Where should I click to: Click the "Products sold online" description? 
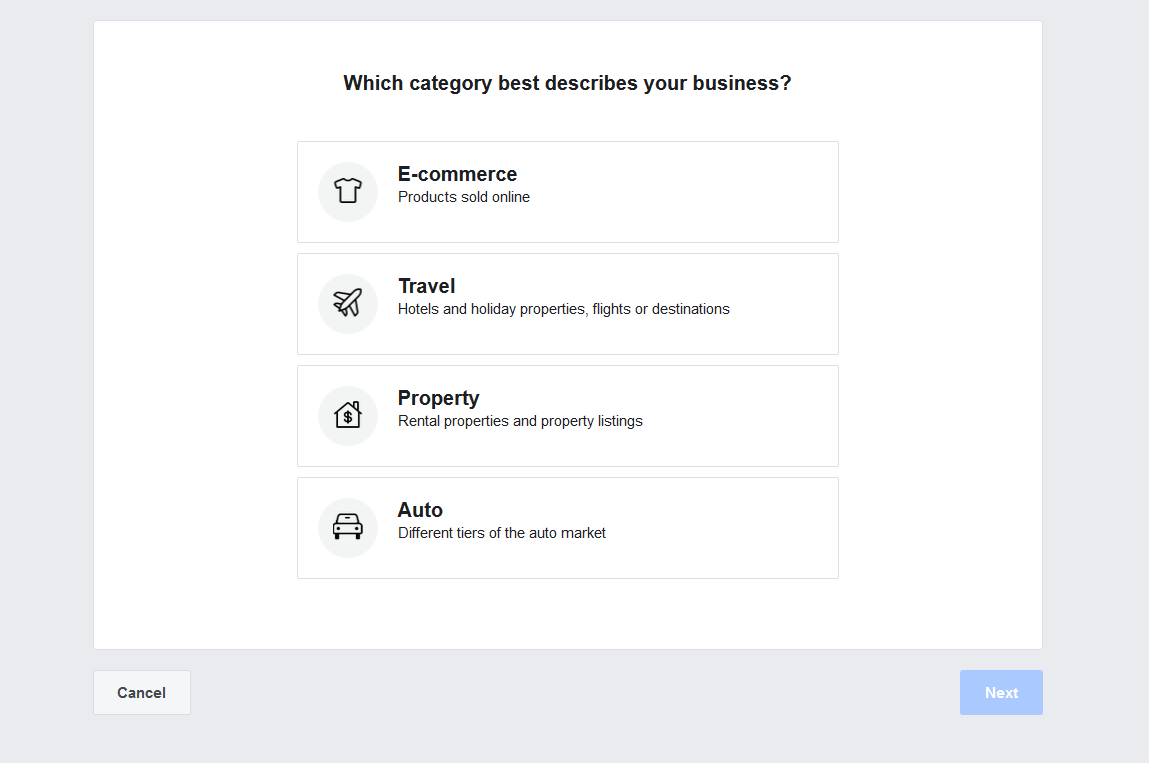click(464, 197)
